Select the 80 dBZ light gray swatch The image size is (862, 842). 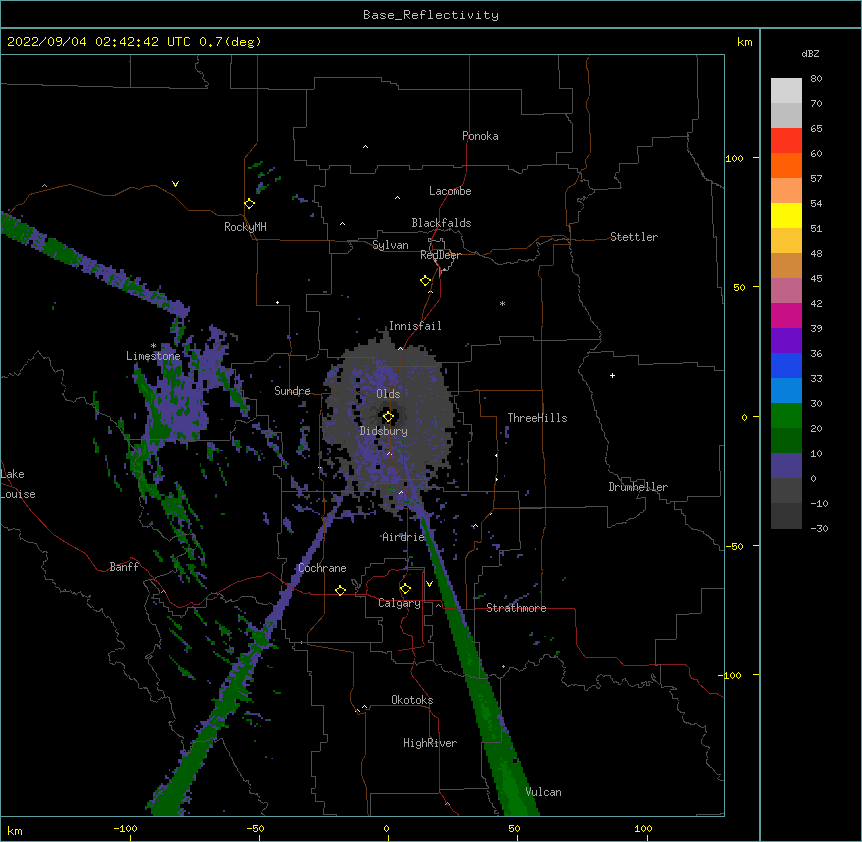pos(786,90)
